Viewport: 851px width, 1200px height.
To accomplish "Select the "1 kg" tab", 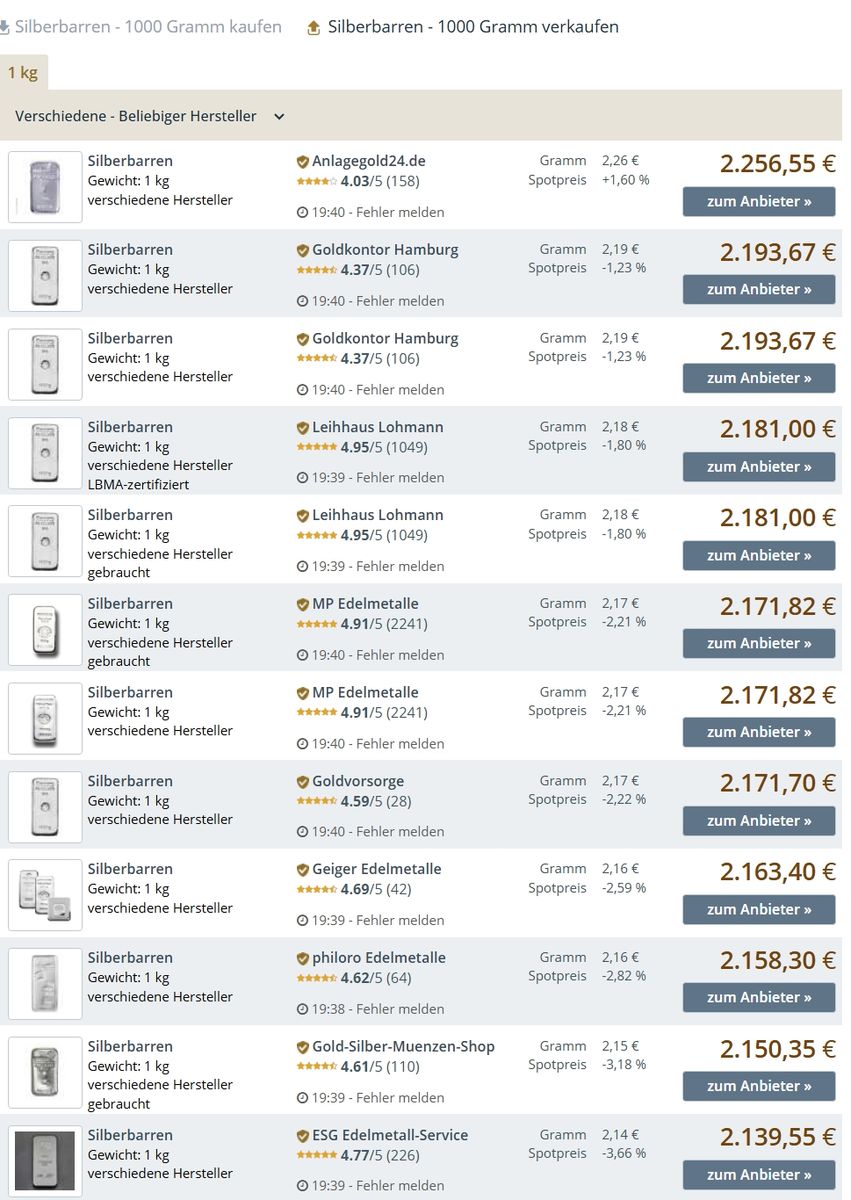I will pos(23,73).
